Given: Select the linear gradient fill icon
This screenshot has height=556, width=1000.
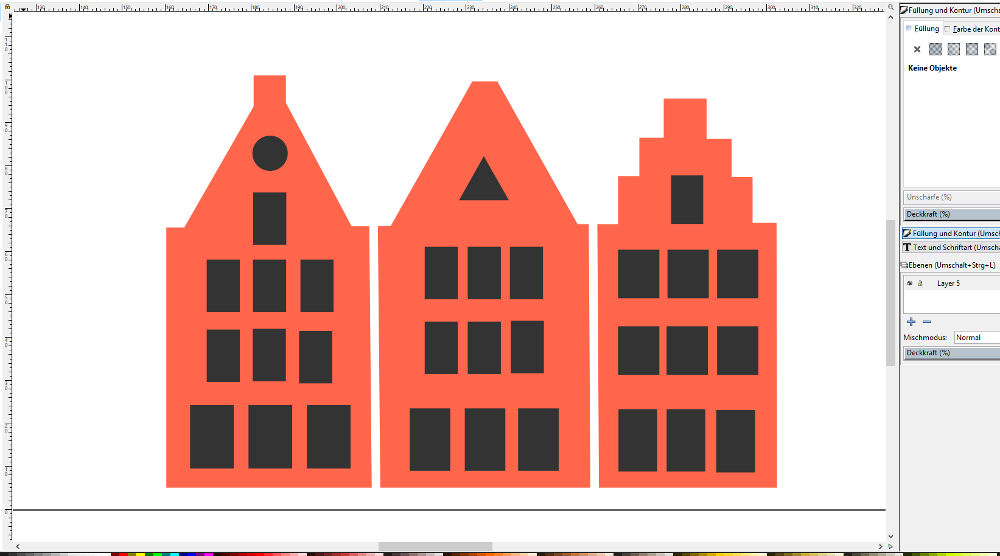Looking at the screenshot, I should 953,49.
